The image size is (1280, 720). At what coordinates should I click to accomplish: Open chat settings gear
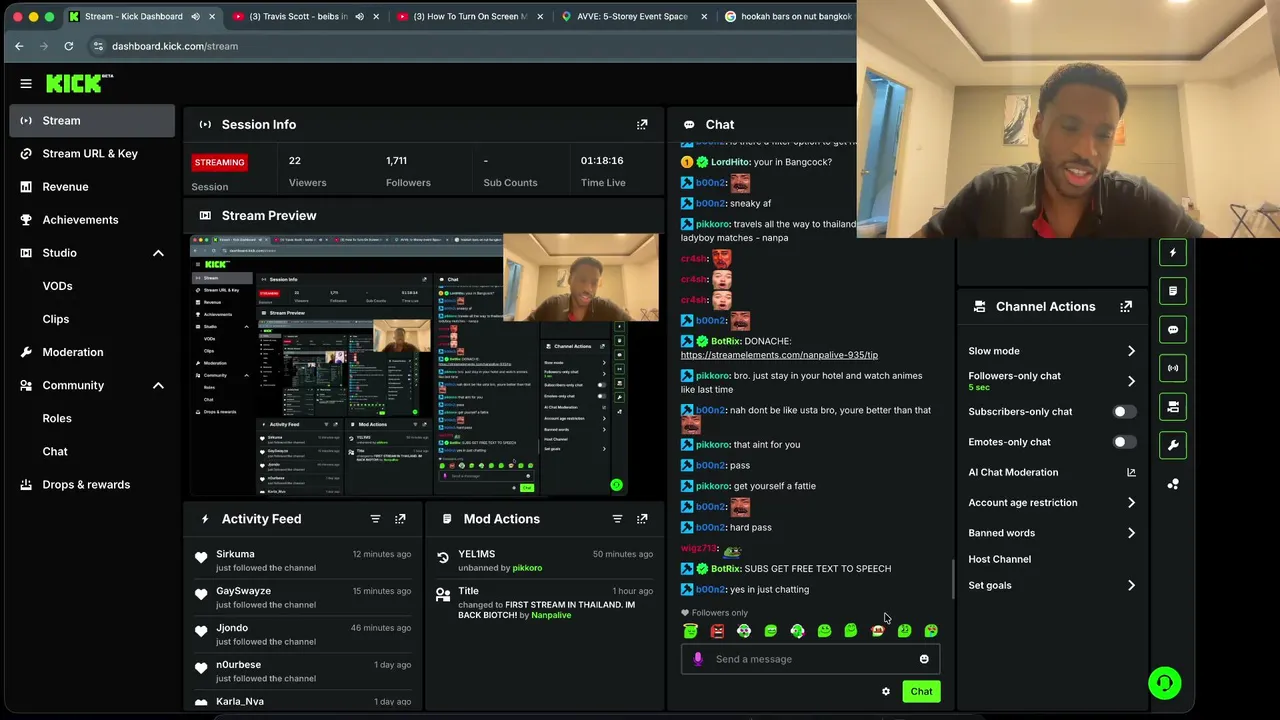click(886, 691)
